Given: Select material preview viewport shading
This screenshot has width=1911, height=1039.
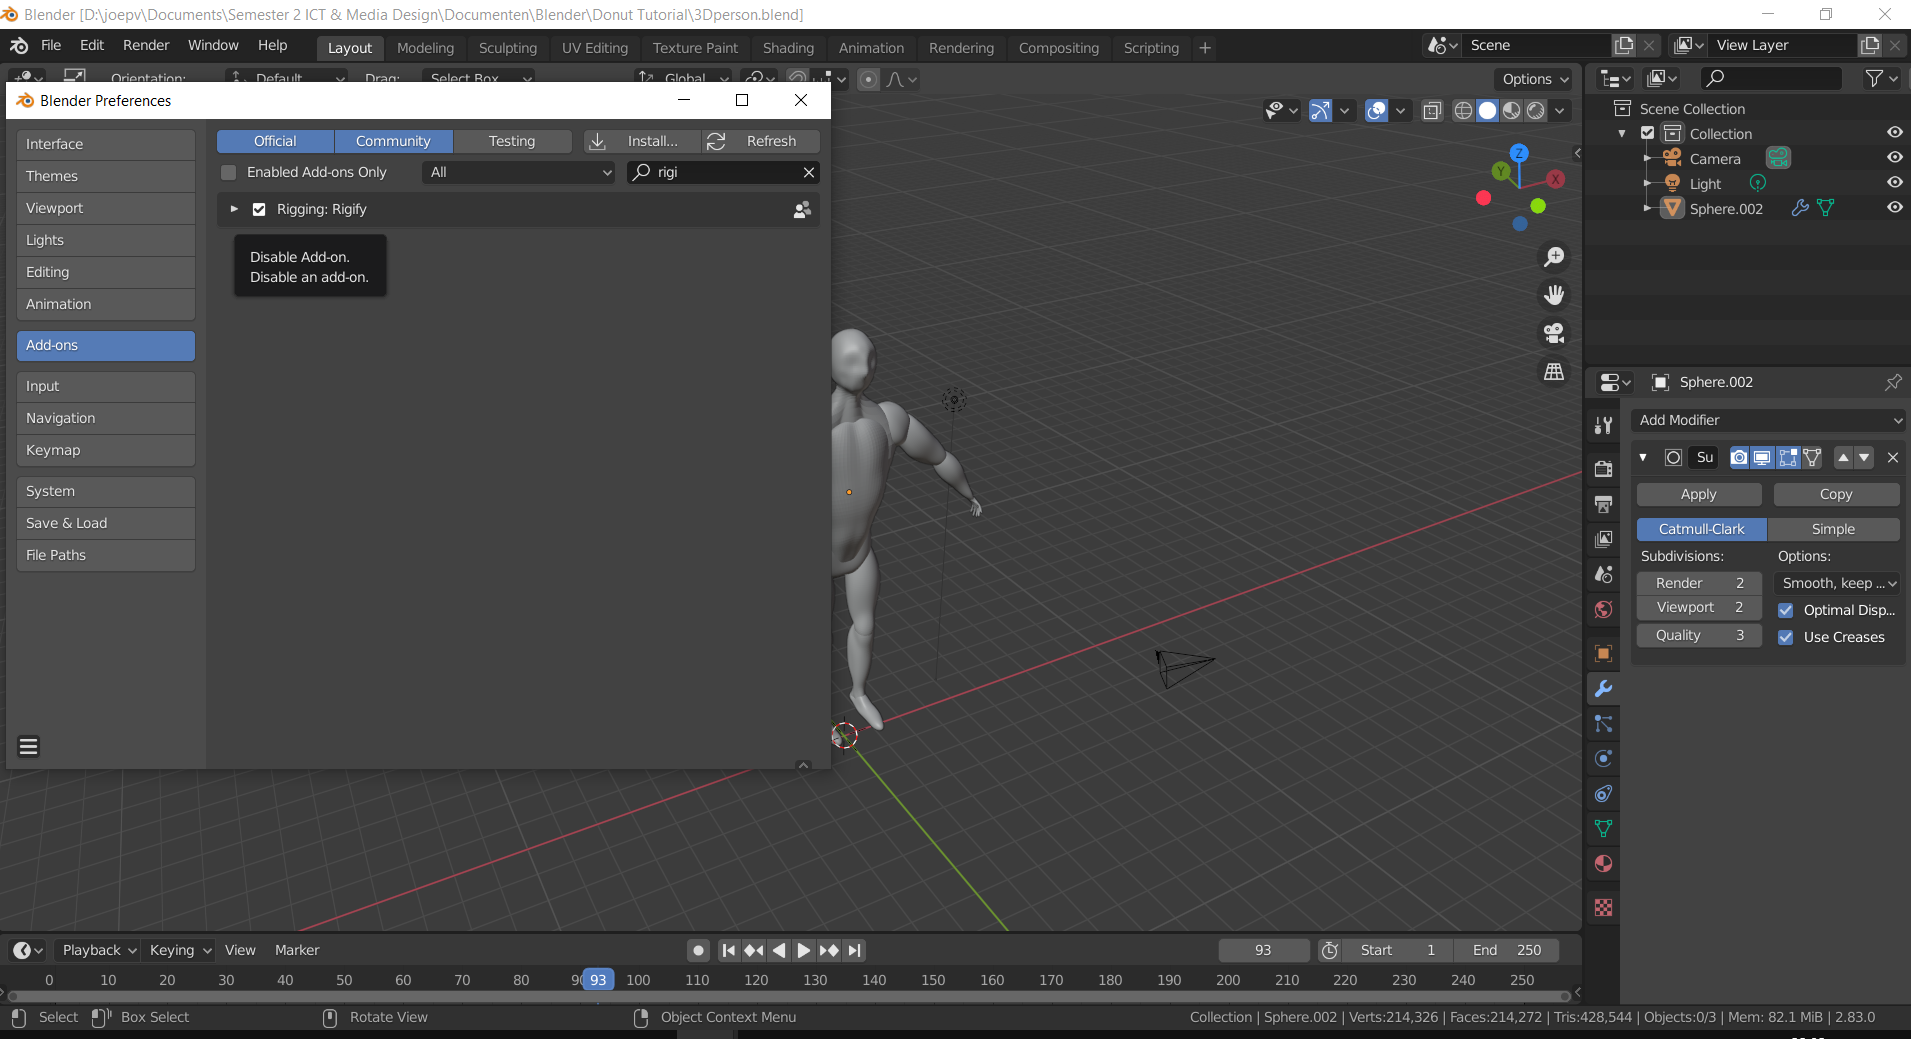Looking at the screenshot, I should [x=1512, y=110].
